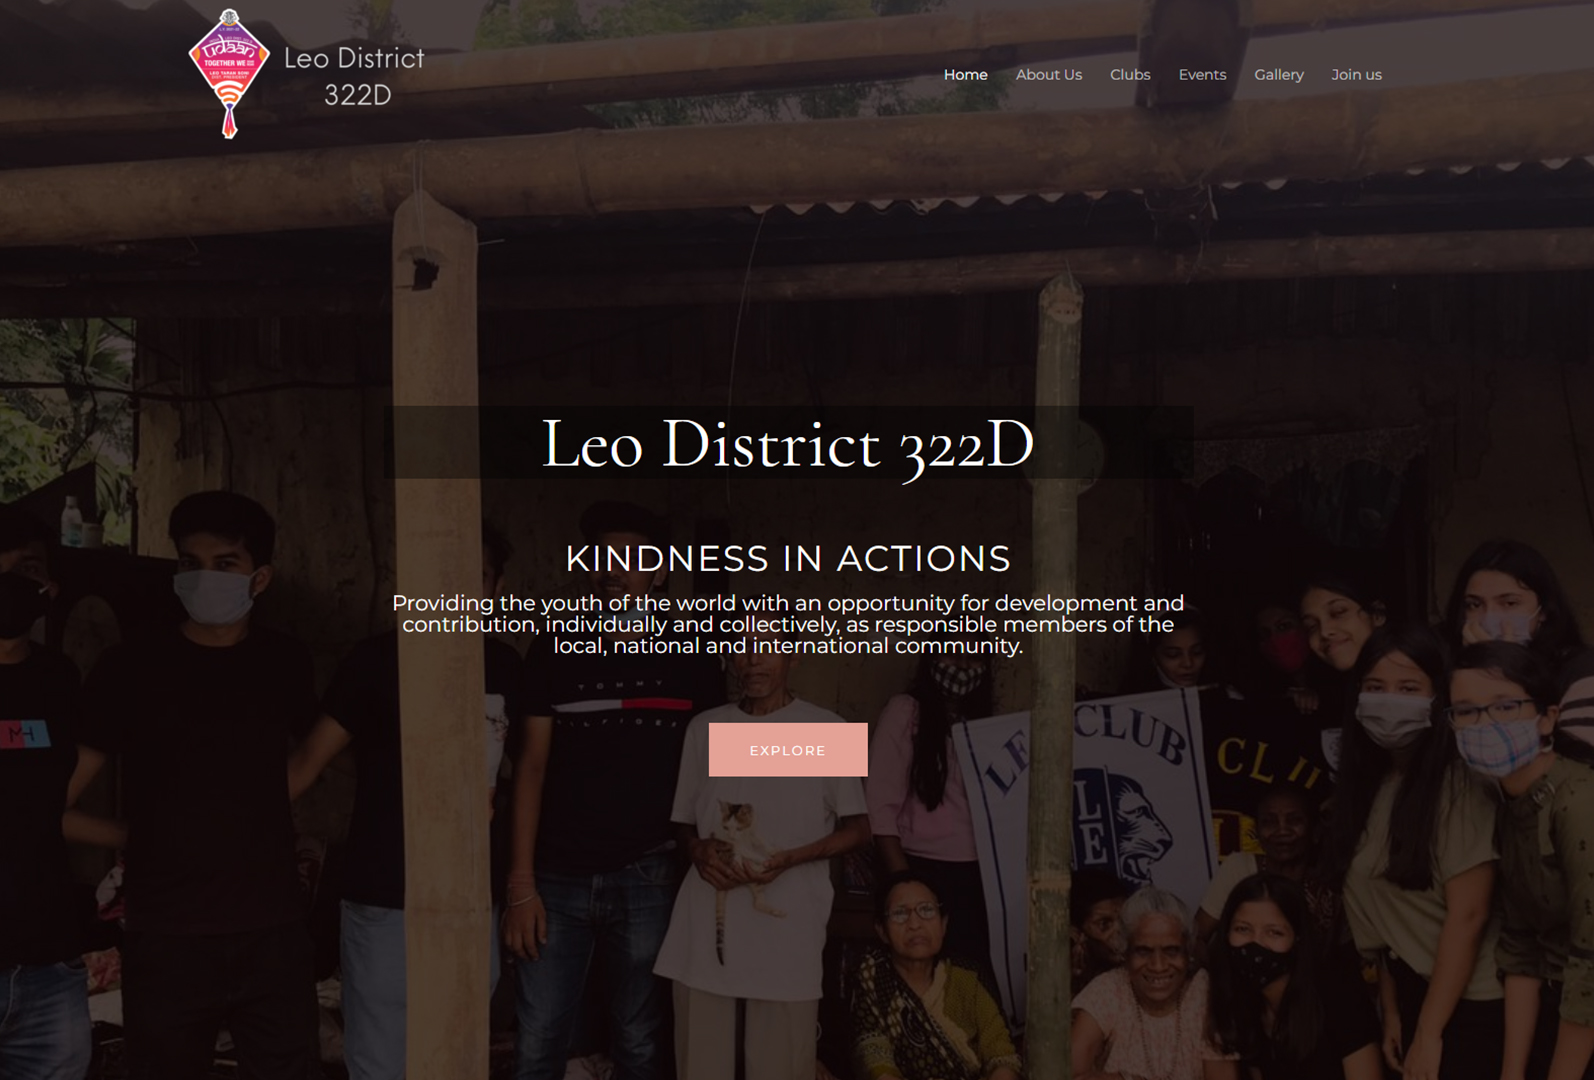Click the Udaan kite logo icon
Screen dimensions: 1594x1080
(229, 73)
